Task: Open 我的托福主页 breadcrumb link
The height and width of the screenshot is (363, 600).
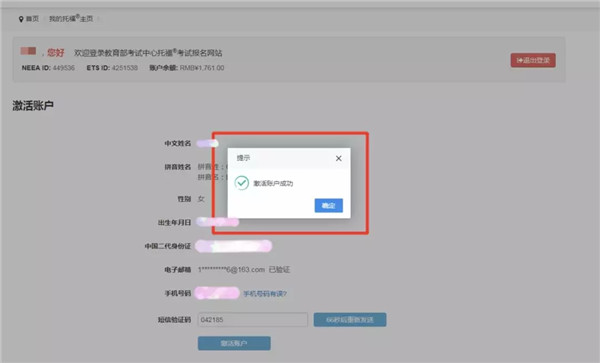Action: click(x=71, y=18)
